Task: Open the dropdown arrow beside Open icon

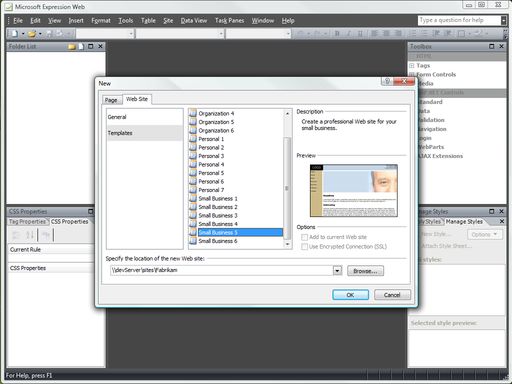Action: (40, 34)
